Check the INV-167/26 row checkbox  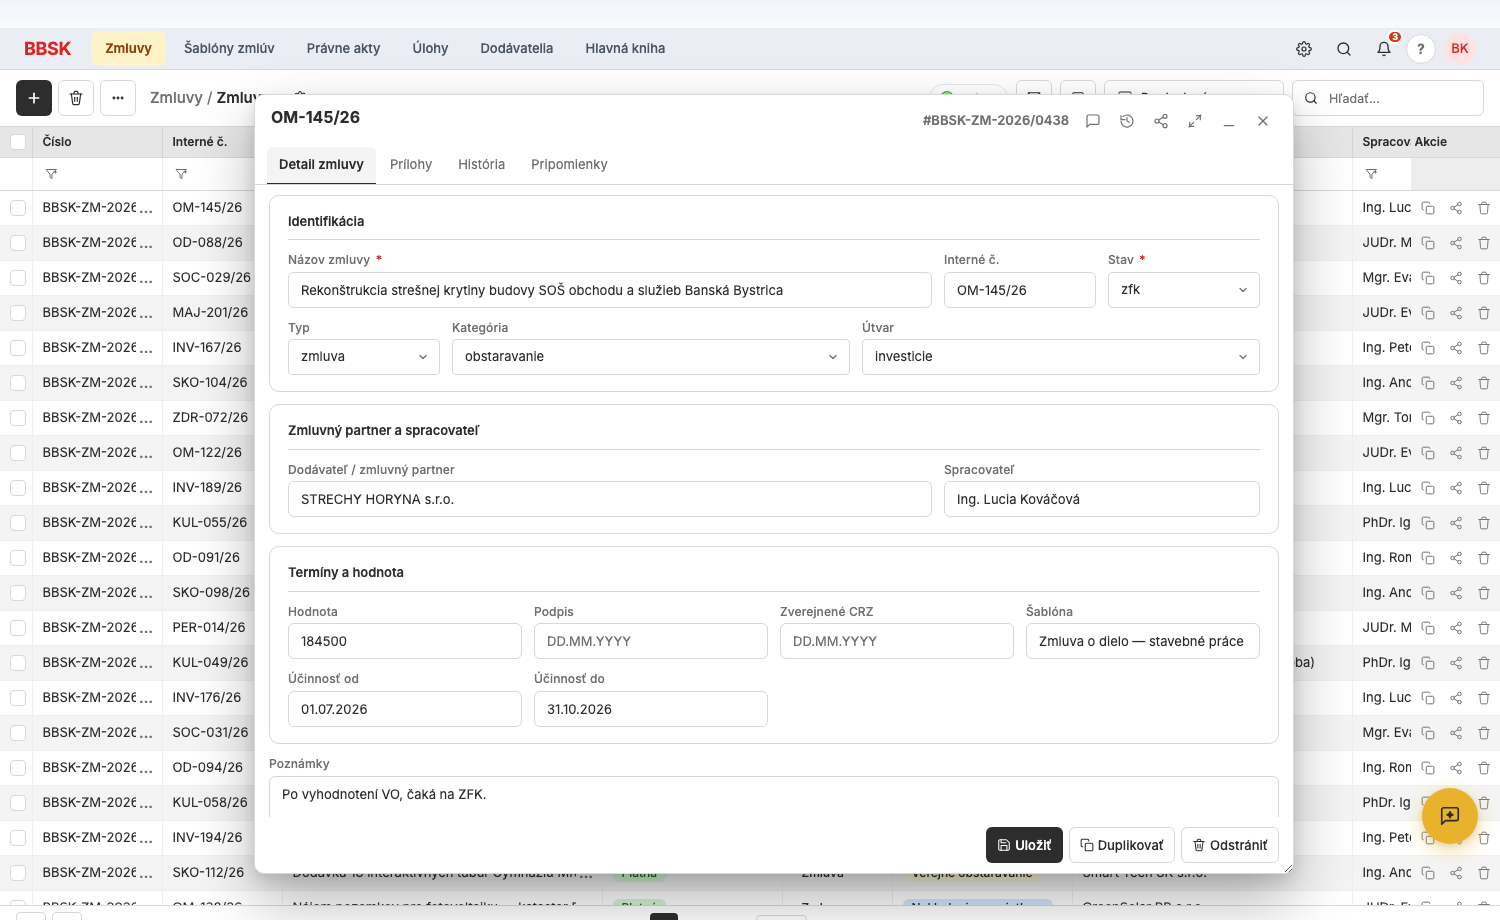tap(18, 348)
